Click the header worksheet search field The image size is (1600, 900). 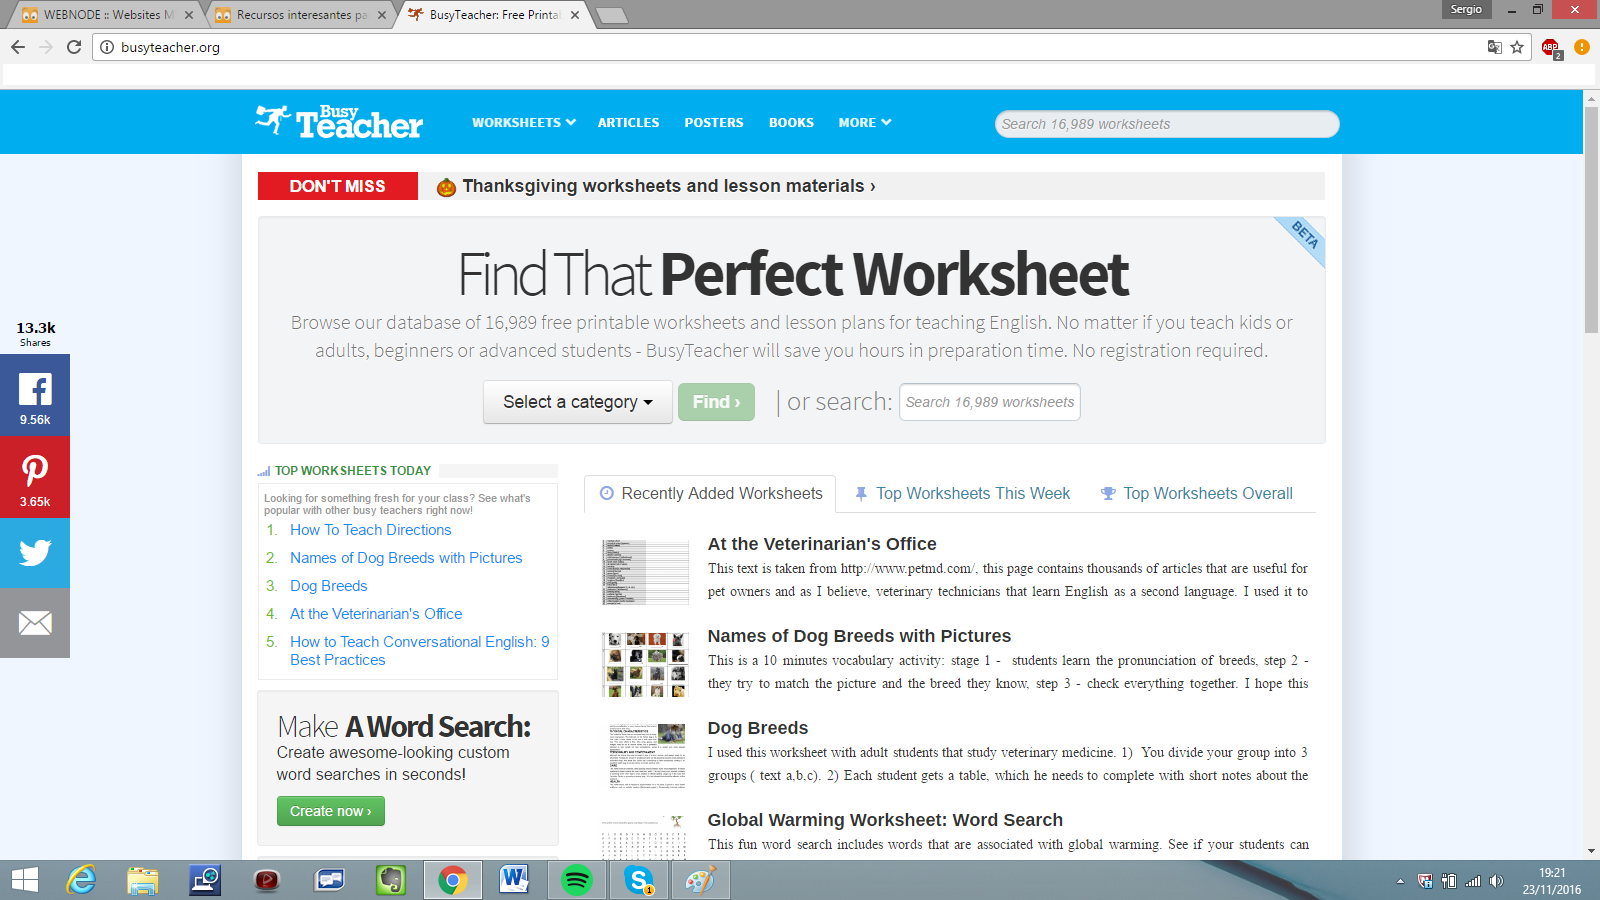point(1166,124)
